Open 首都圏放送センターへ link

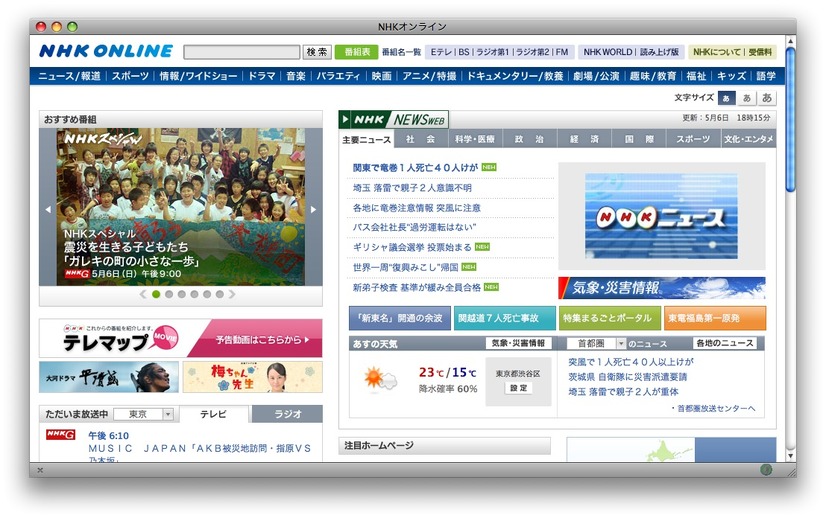pos(715,408)
